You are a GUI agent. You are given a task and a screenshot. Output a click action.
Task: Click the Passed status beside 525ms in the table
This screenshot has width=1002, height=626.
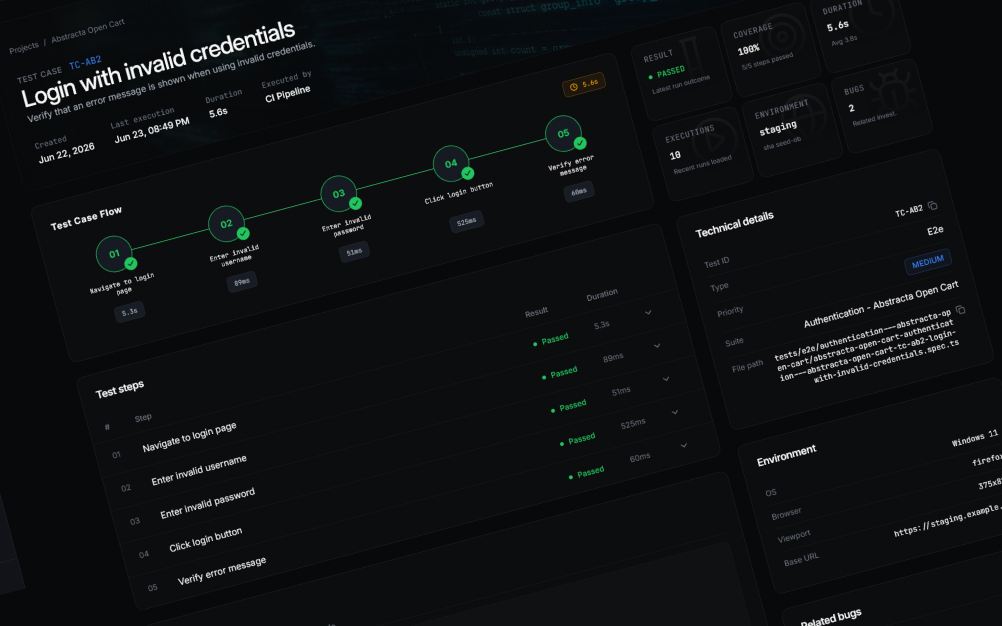pyautogui.click(x=578, y=439)
